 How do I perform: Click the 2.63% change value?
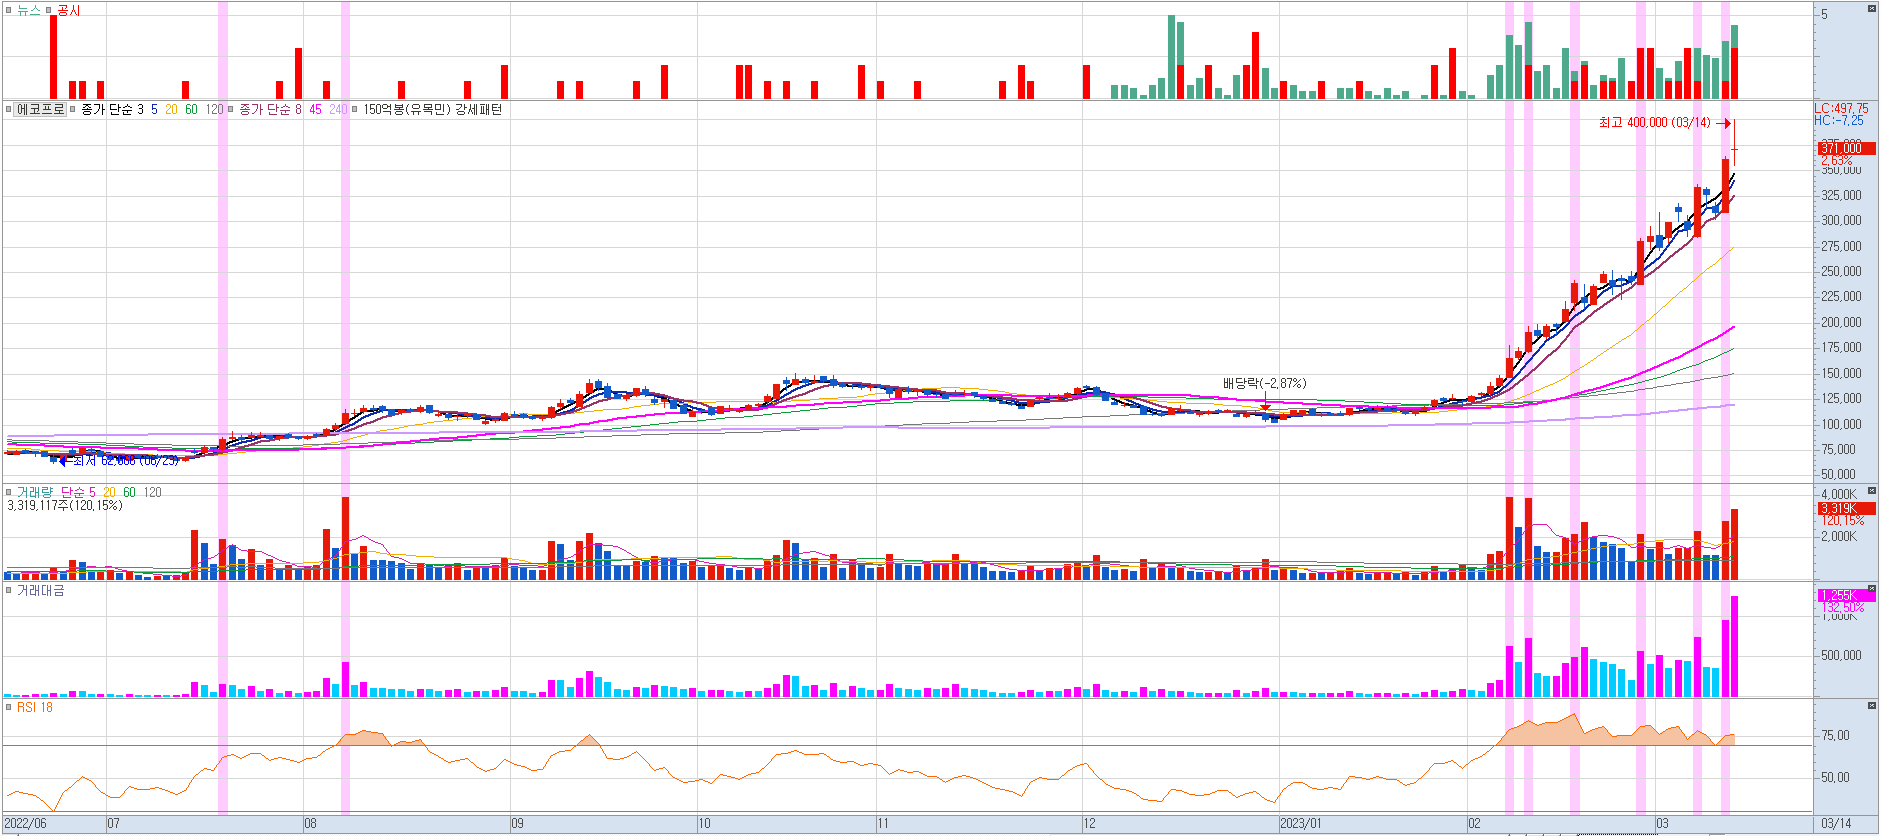pos(1836,160)
